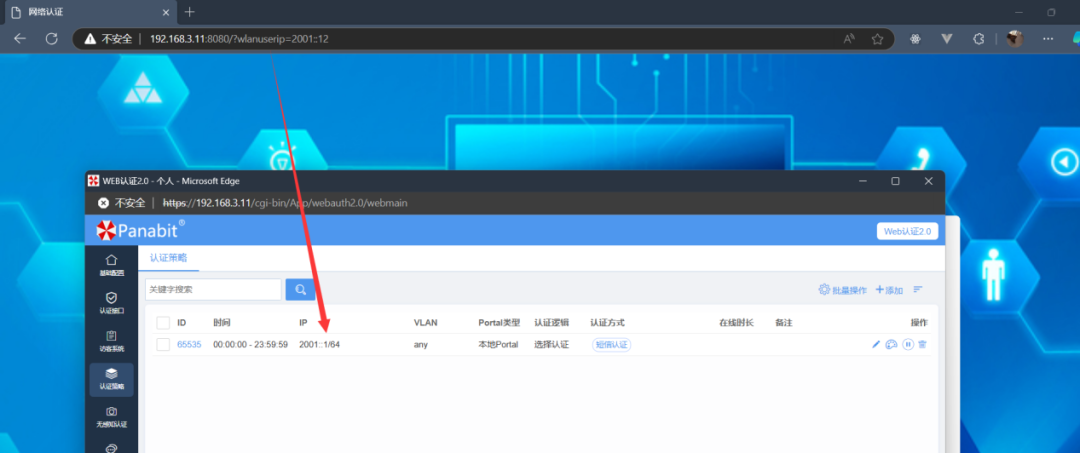Tick the checkbox for row 65535

click(163, 345)
